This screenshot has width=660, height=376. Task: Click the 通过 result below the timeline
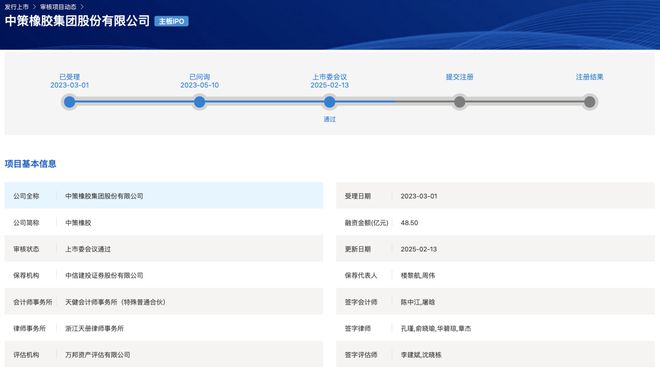[330, 119]
